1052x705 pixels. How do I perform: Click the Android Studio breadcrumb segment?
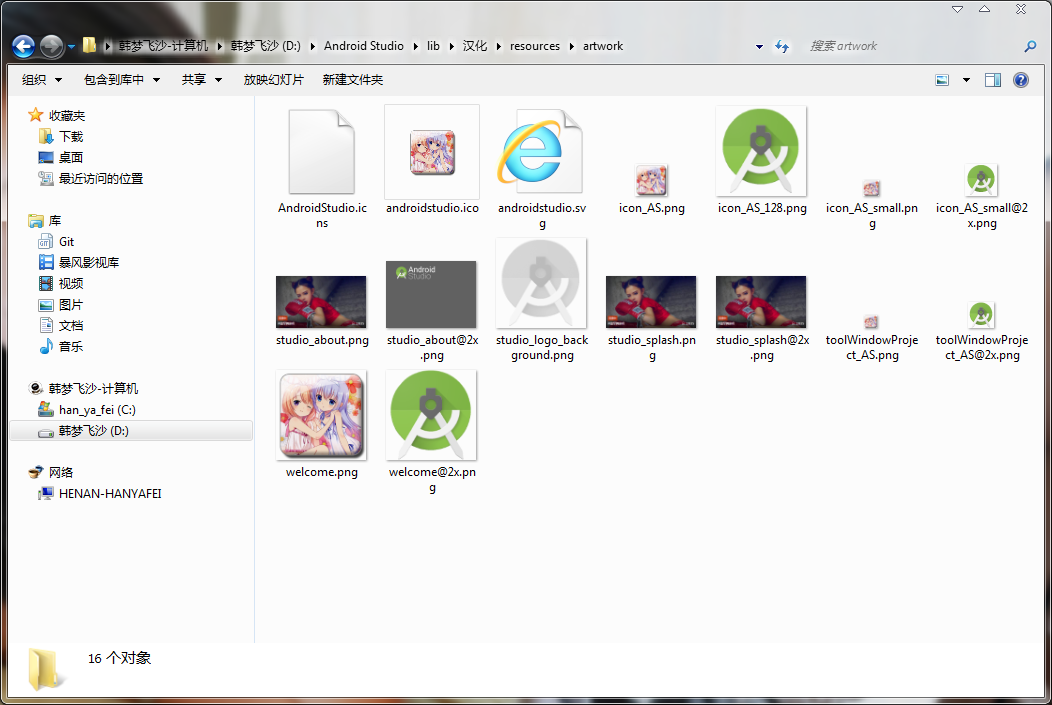364,46
